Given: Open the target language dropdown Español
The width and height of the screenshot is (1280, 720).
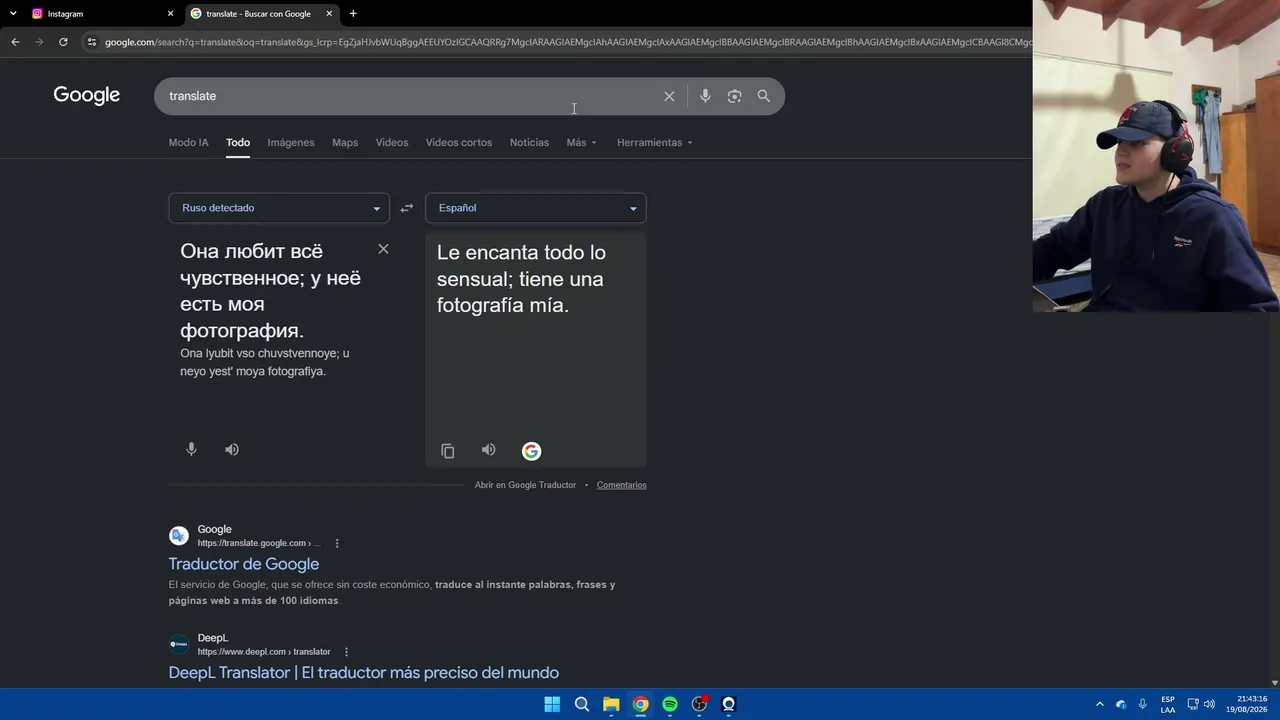Looking at the screenshot, I should pos(536,208).
